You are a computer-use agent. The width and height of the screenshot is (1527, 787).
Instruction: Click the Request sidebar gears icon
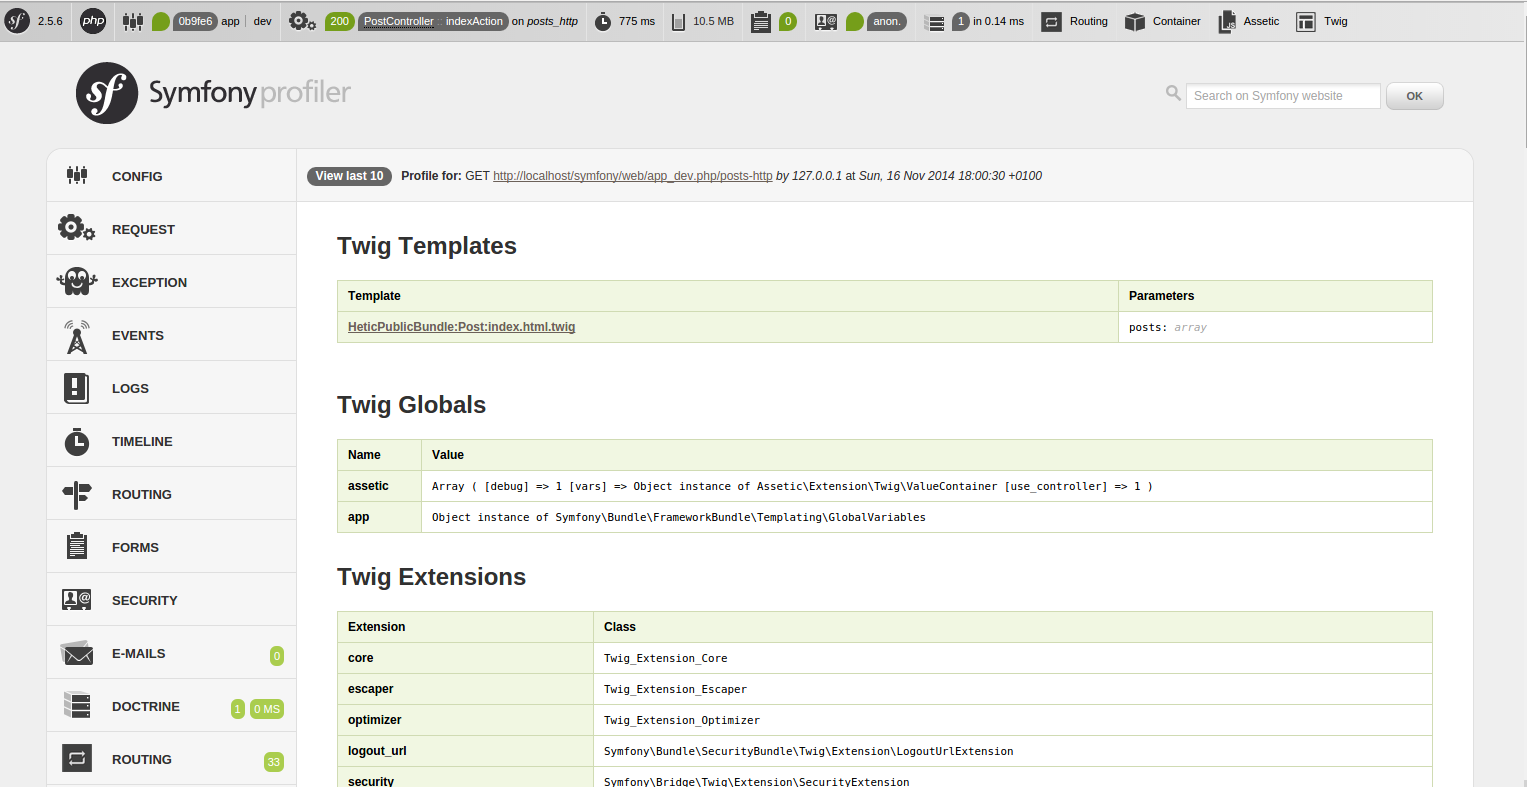point(77,228)
